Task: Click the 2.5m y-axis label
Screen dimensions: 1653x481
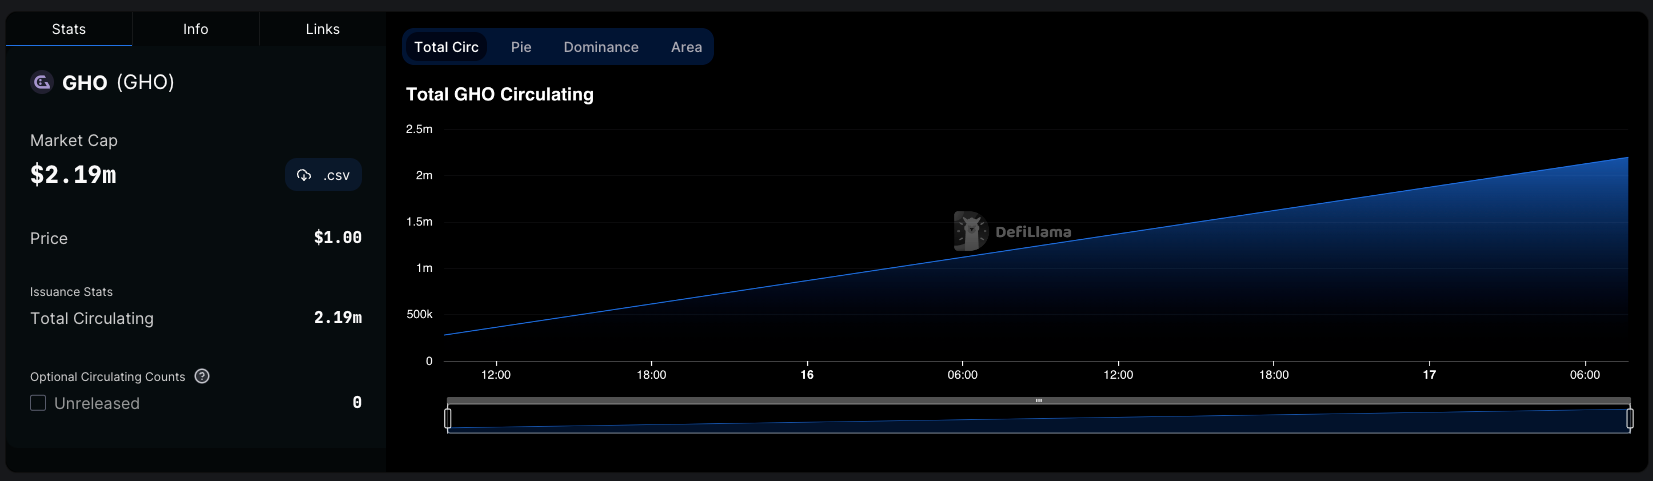Action: pyautogui.click(x=419, y=129)
